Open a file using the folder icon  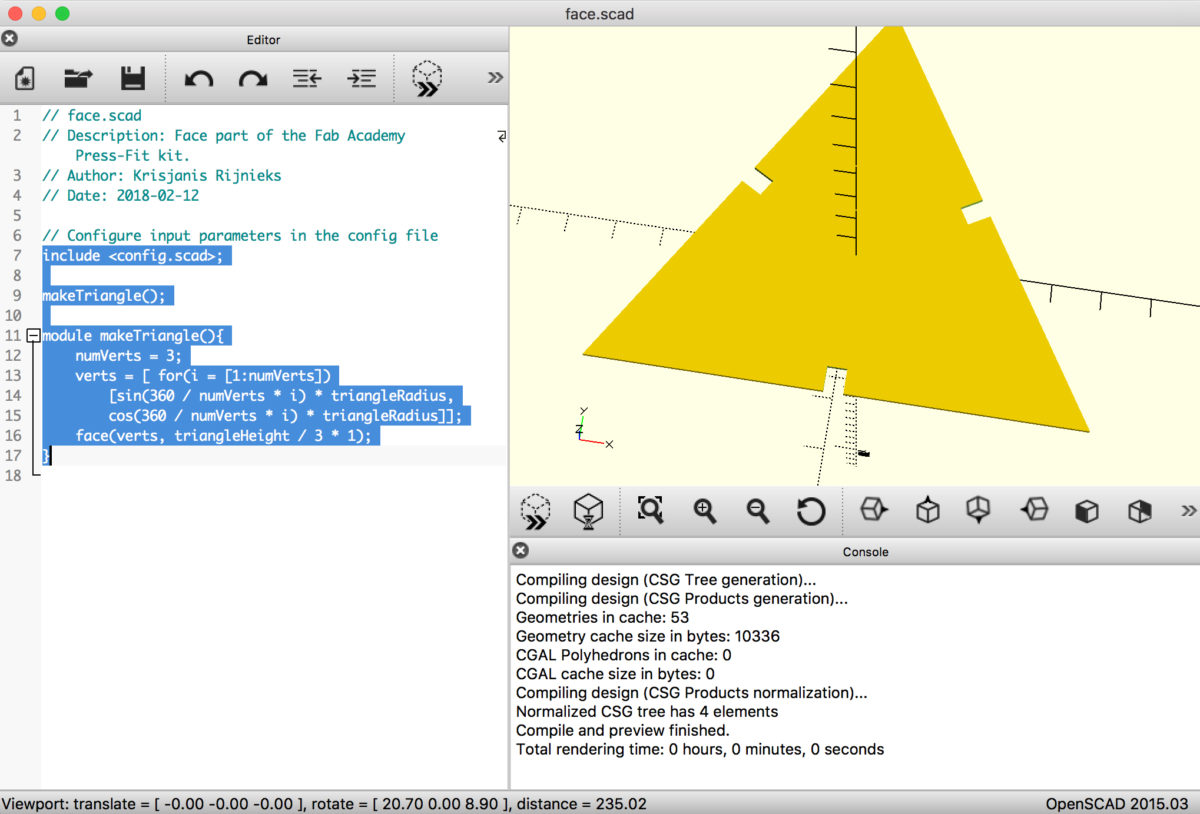click(x=78, y=78)
